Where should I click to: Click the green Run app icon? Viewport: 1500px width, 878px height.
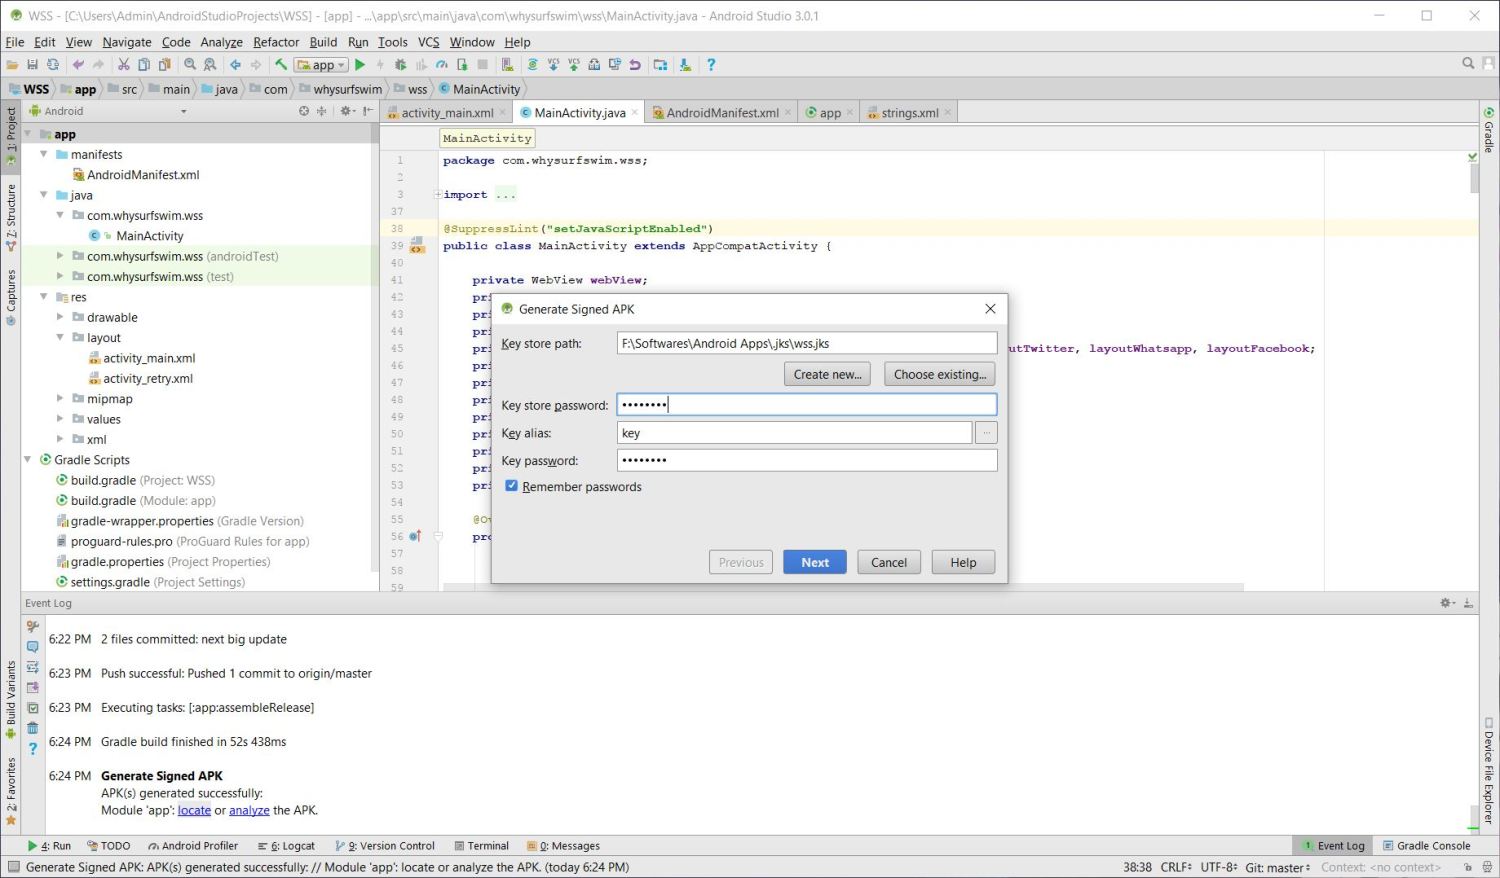coord(360,65)
